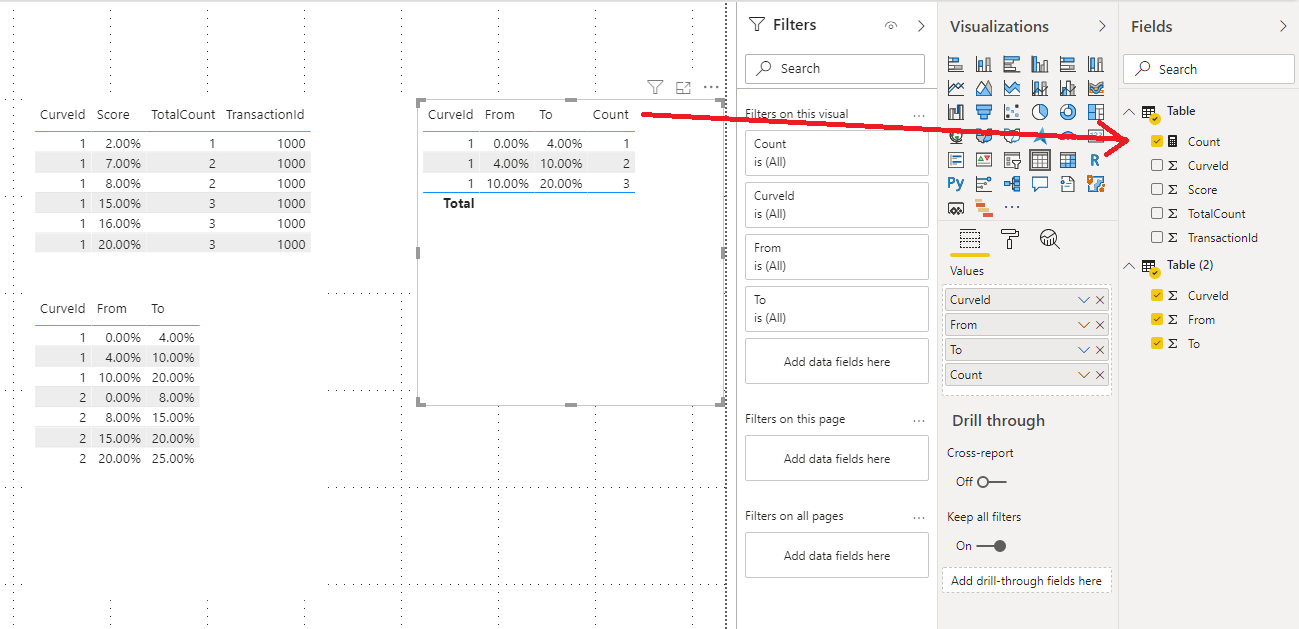Pick the 100% stacked bar chart visual
This screenshot has height=629, width=1299.
tap(1068, 64)
